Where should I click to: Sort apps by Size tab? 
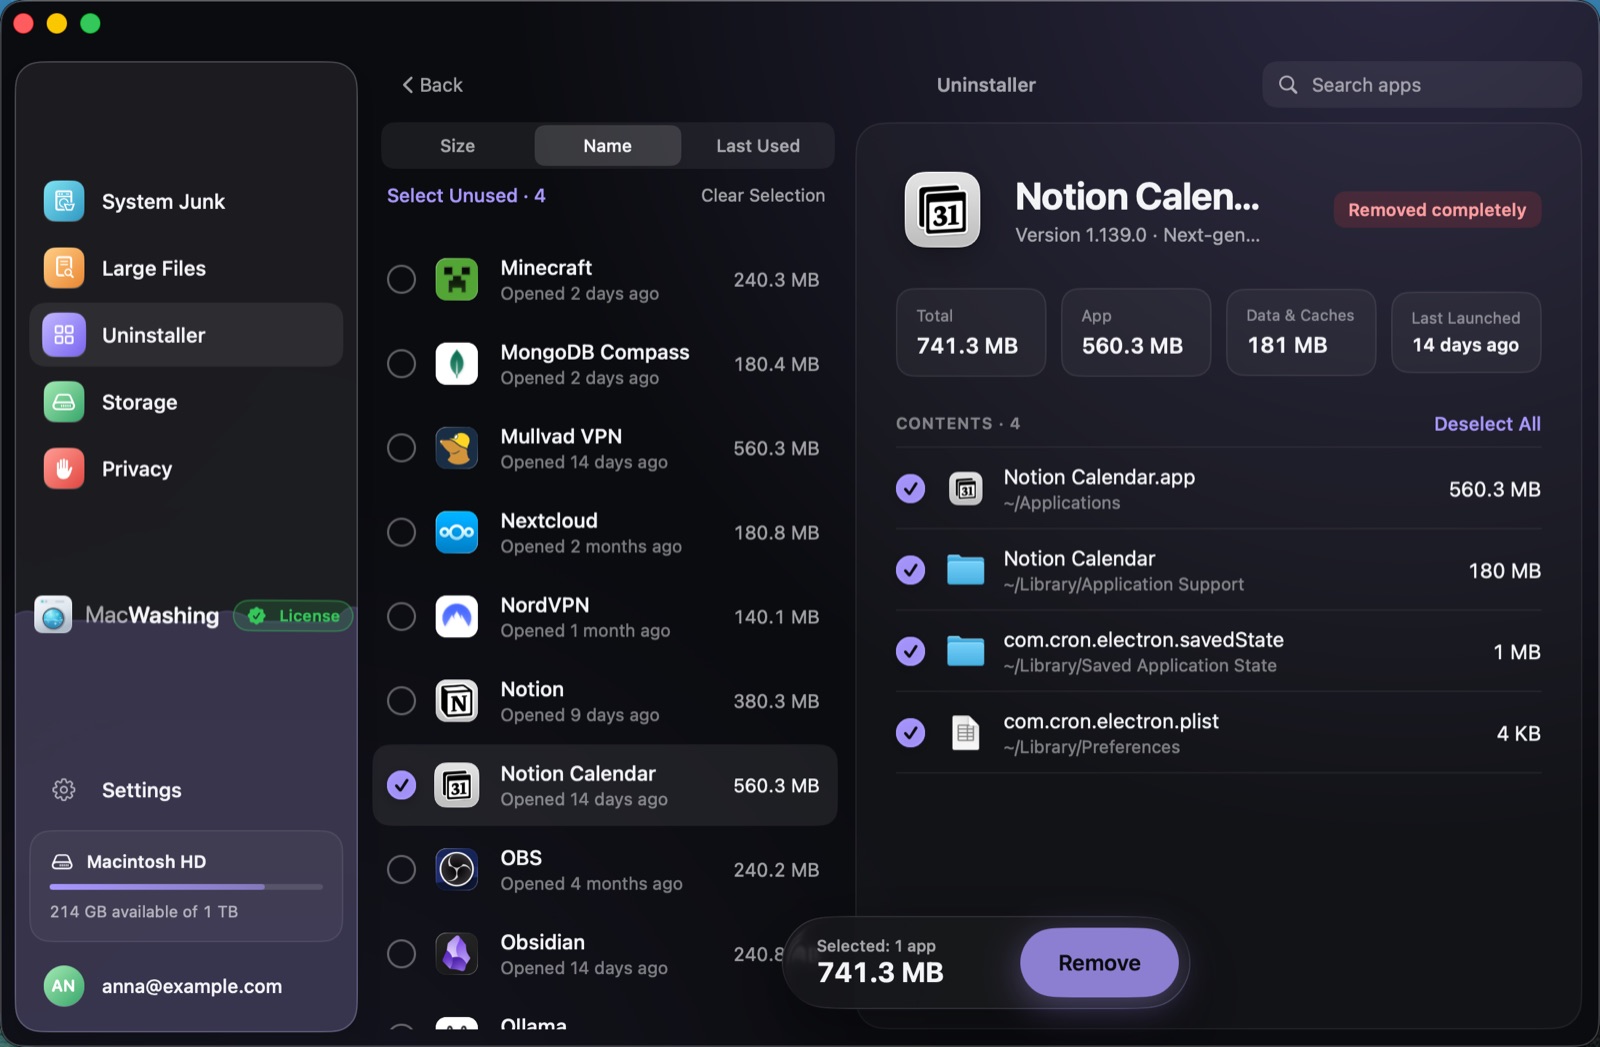click(x=457, y=146)
